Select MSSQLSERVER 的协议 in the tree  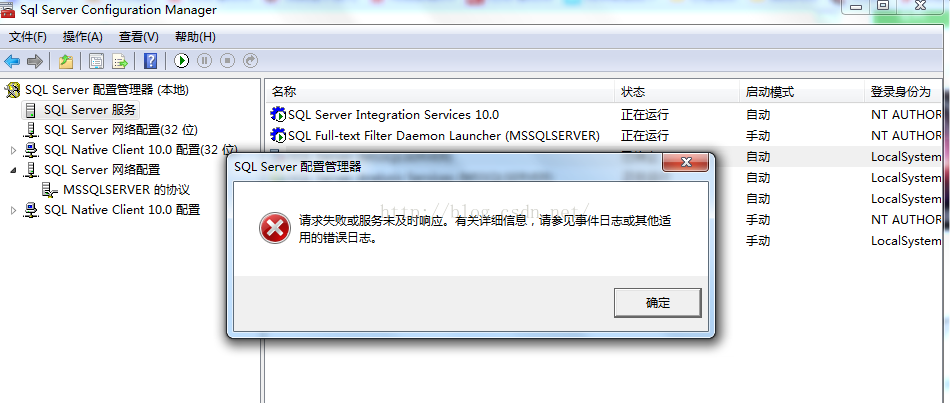pos(127,190)
